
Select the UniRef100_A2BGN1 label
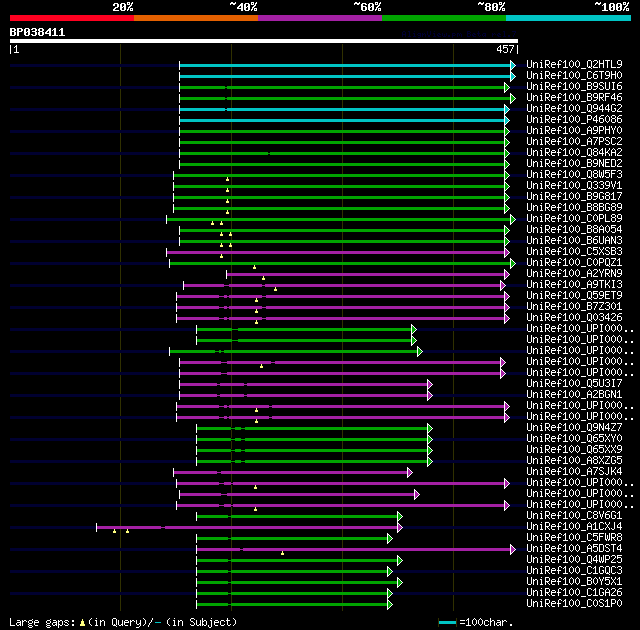[574, 395]
